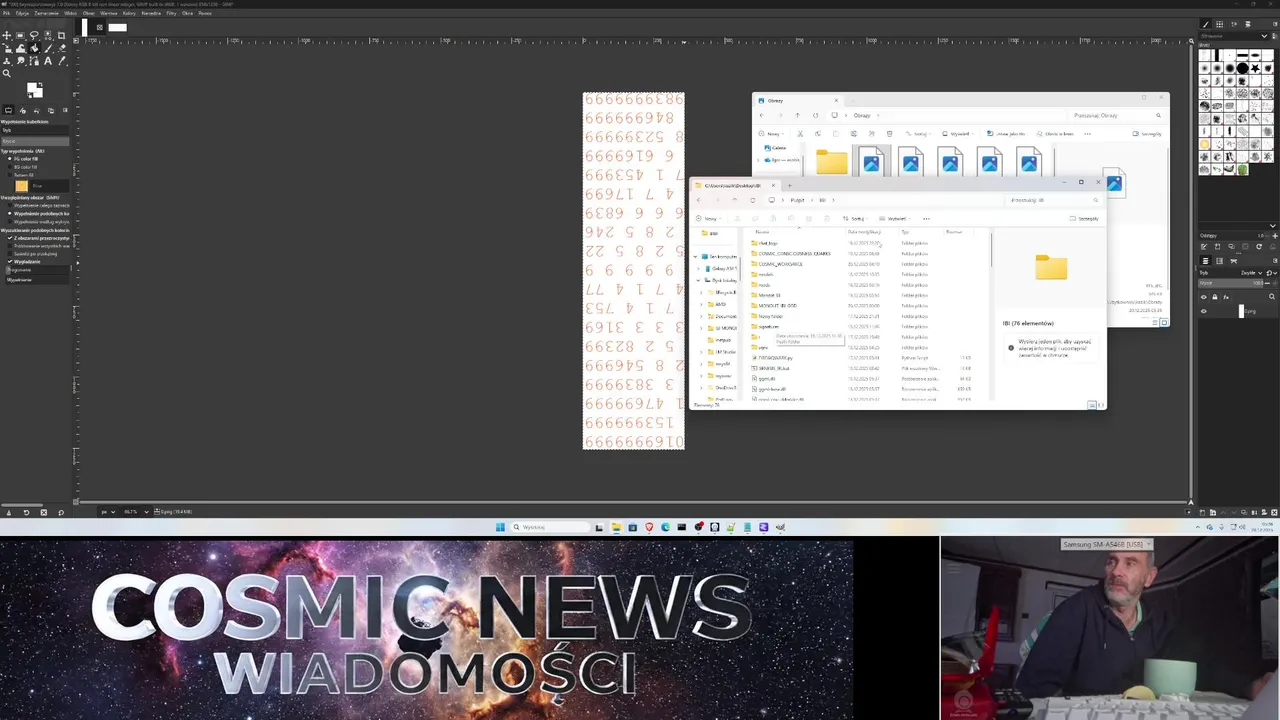Click the Delete trash icon in Obrazy toolbar
The height and width of the screenshot is (720, 1280).
pos(889,134)
